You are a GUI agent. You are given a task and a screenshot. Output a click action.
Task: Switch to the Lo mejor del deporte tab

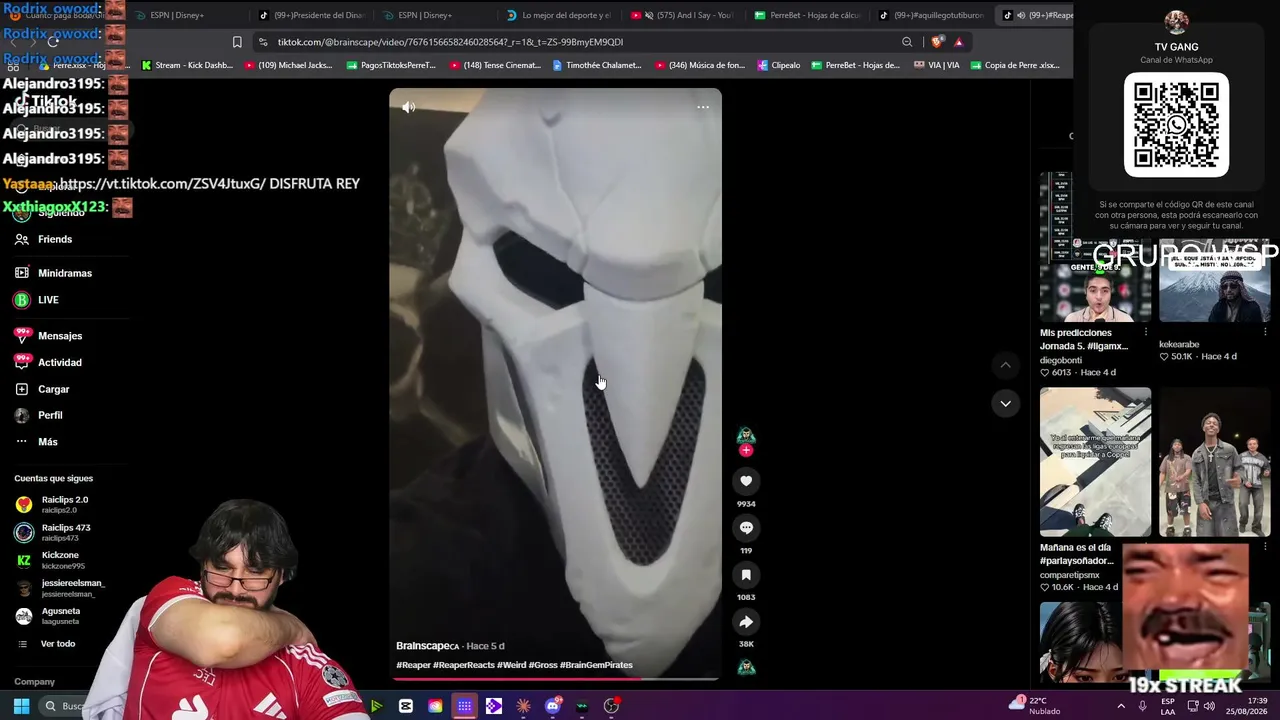[x=557, y=15]
